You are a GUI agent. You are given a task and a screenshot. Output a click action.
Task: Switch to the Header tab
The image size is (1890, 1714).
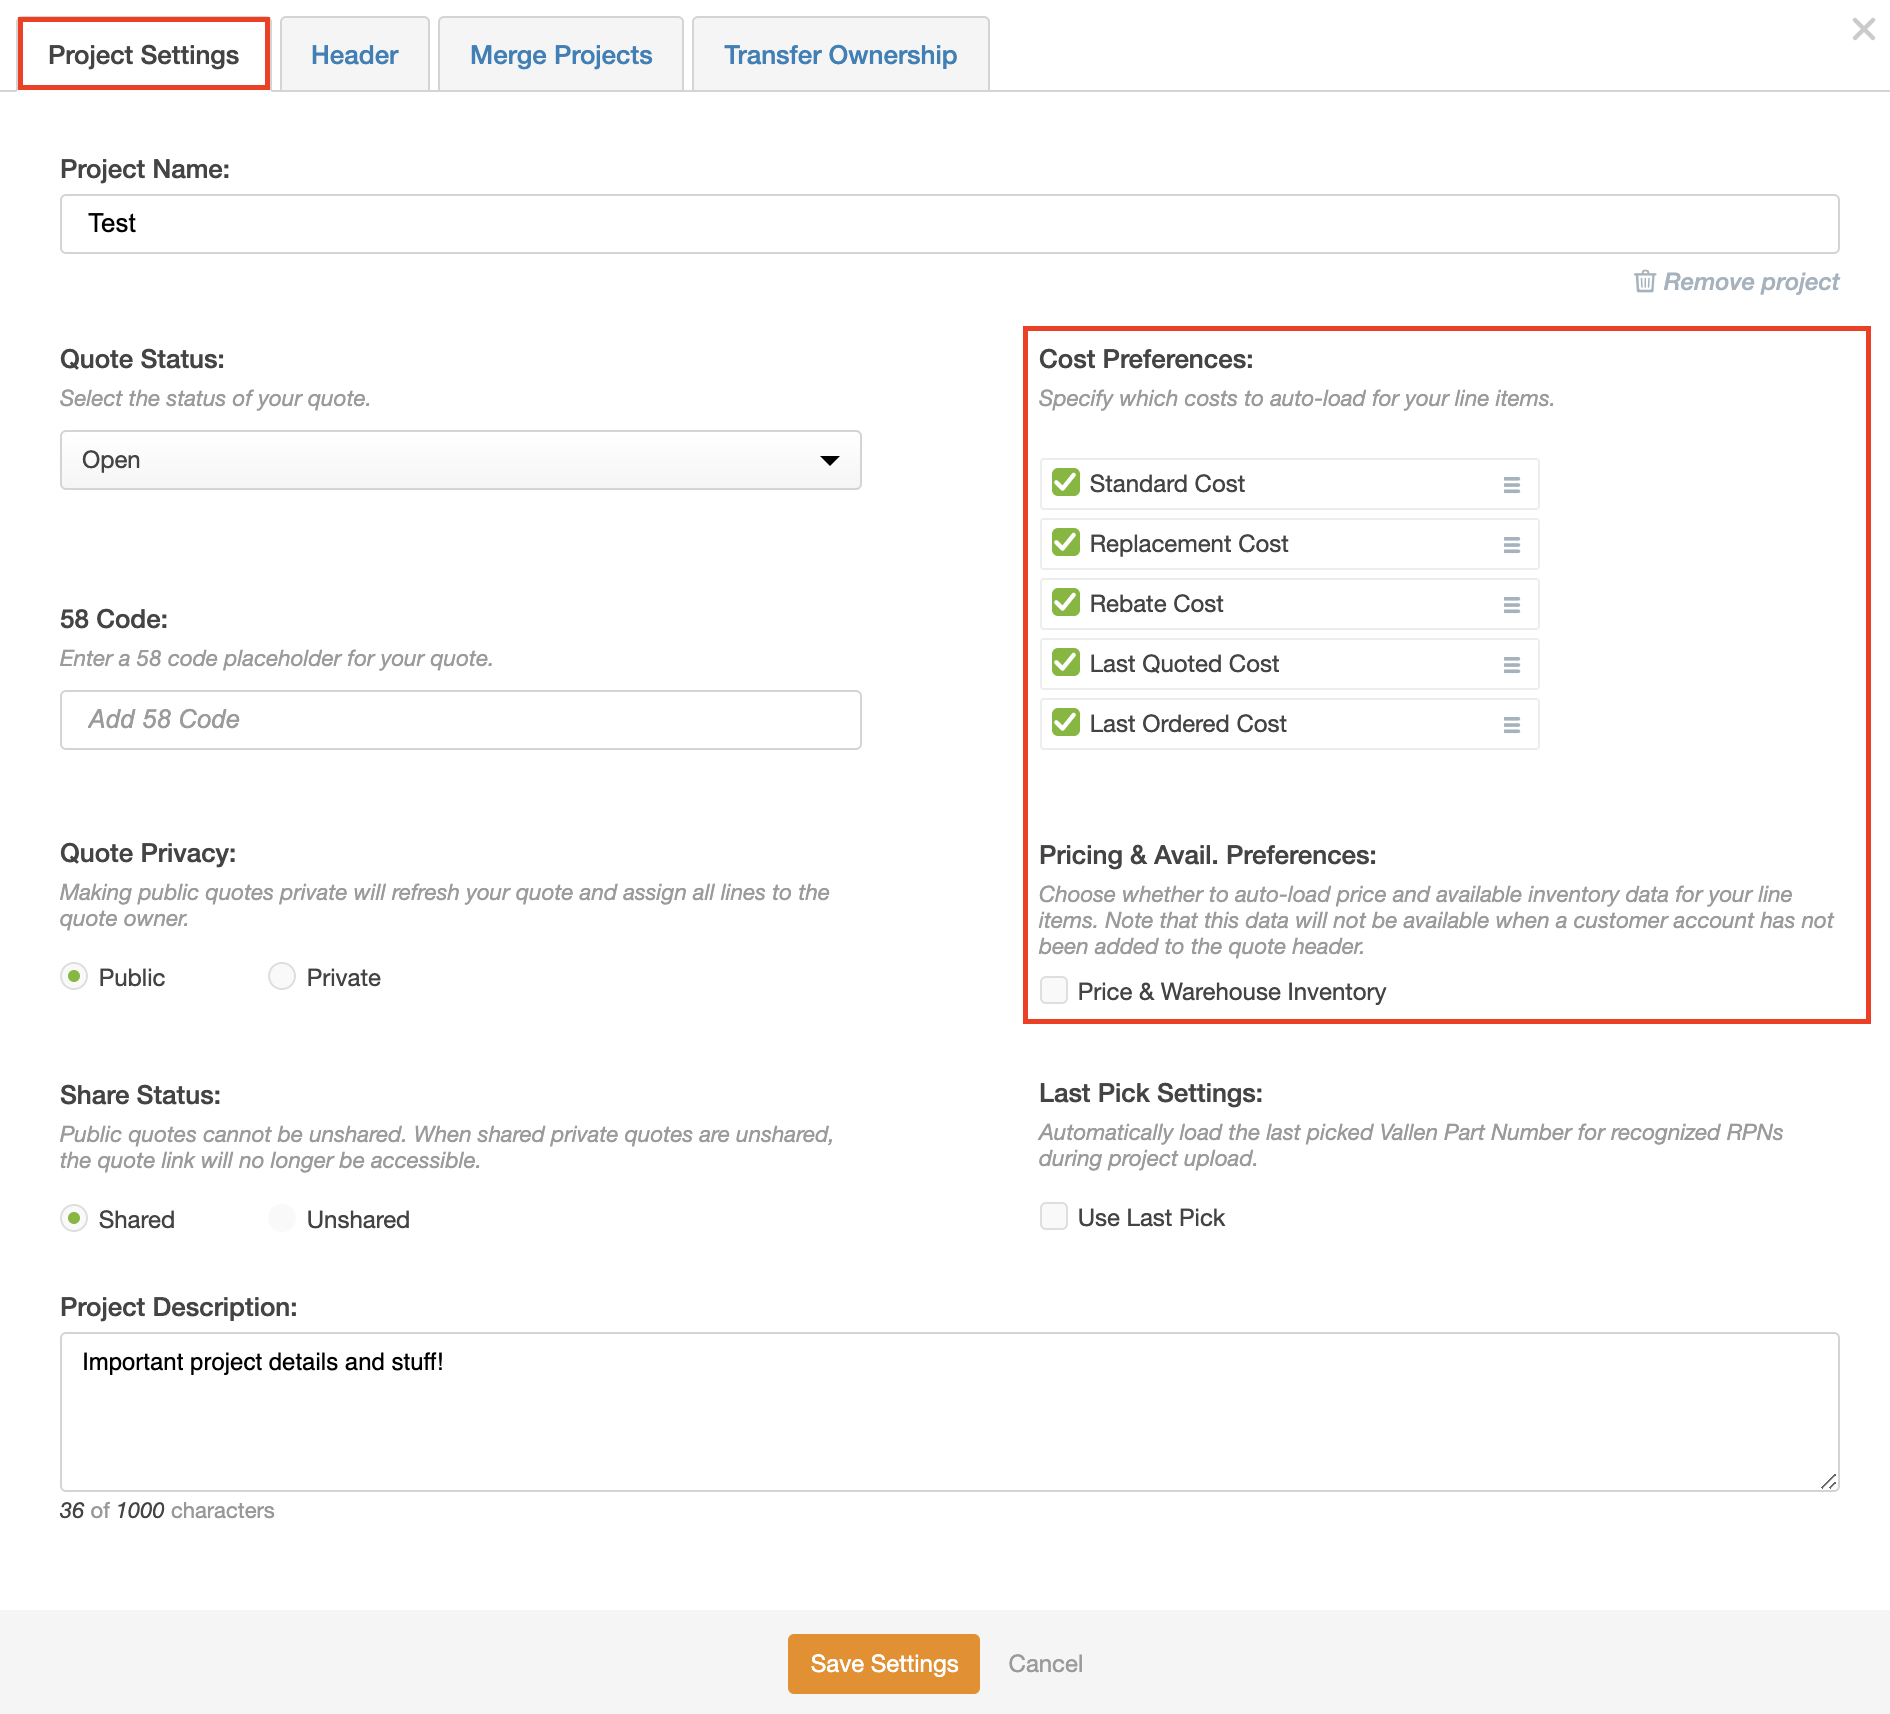click(x=354, y=55)
